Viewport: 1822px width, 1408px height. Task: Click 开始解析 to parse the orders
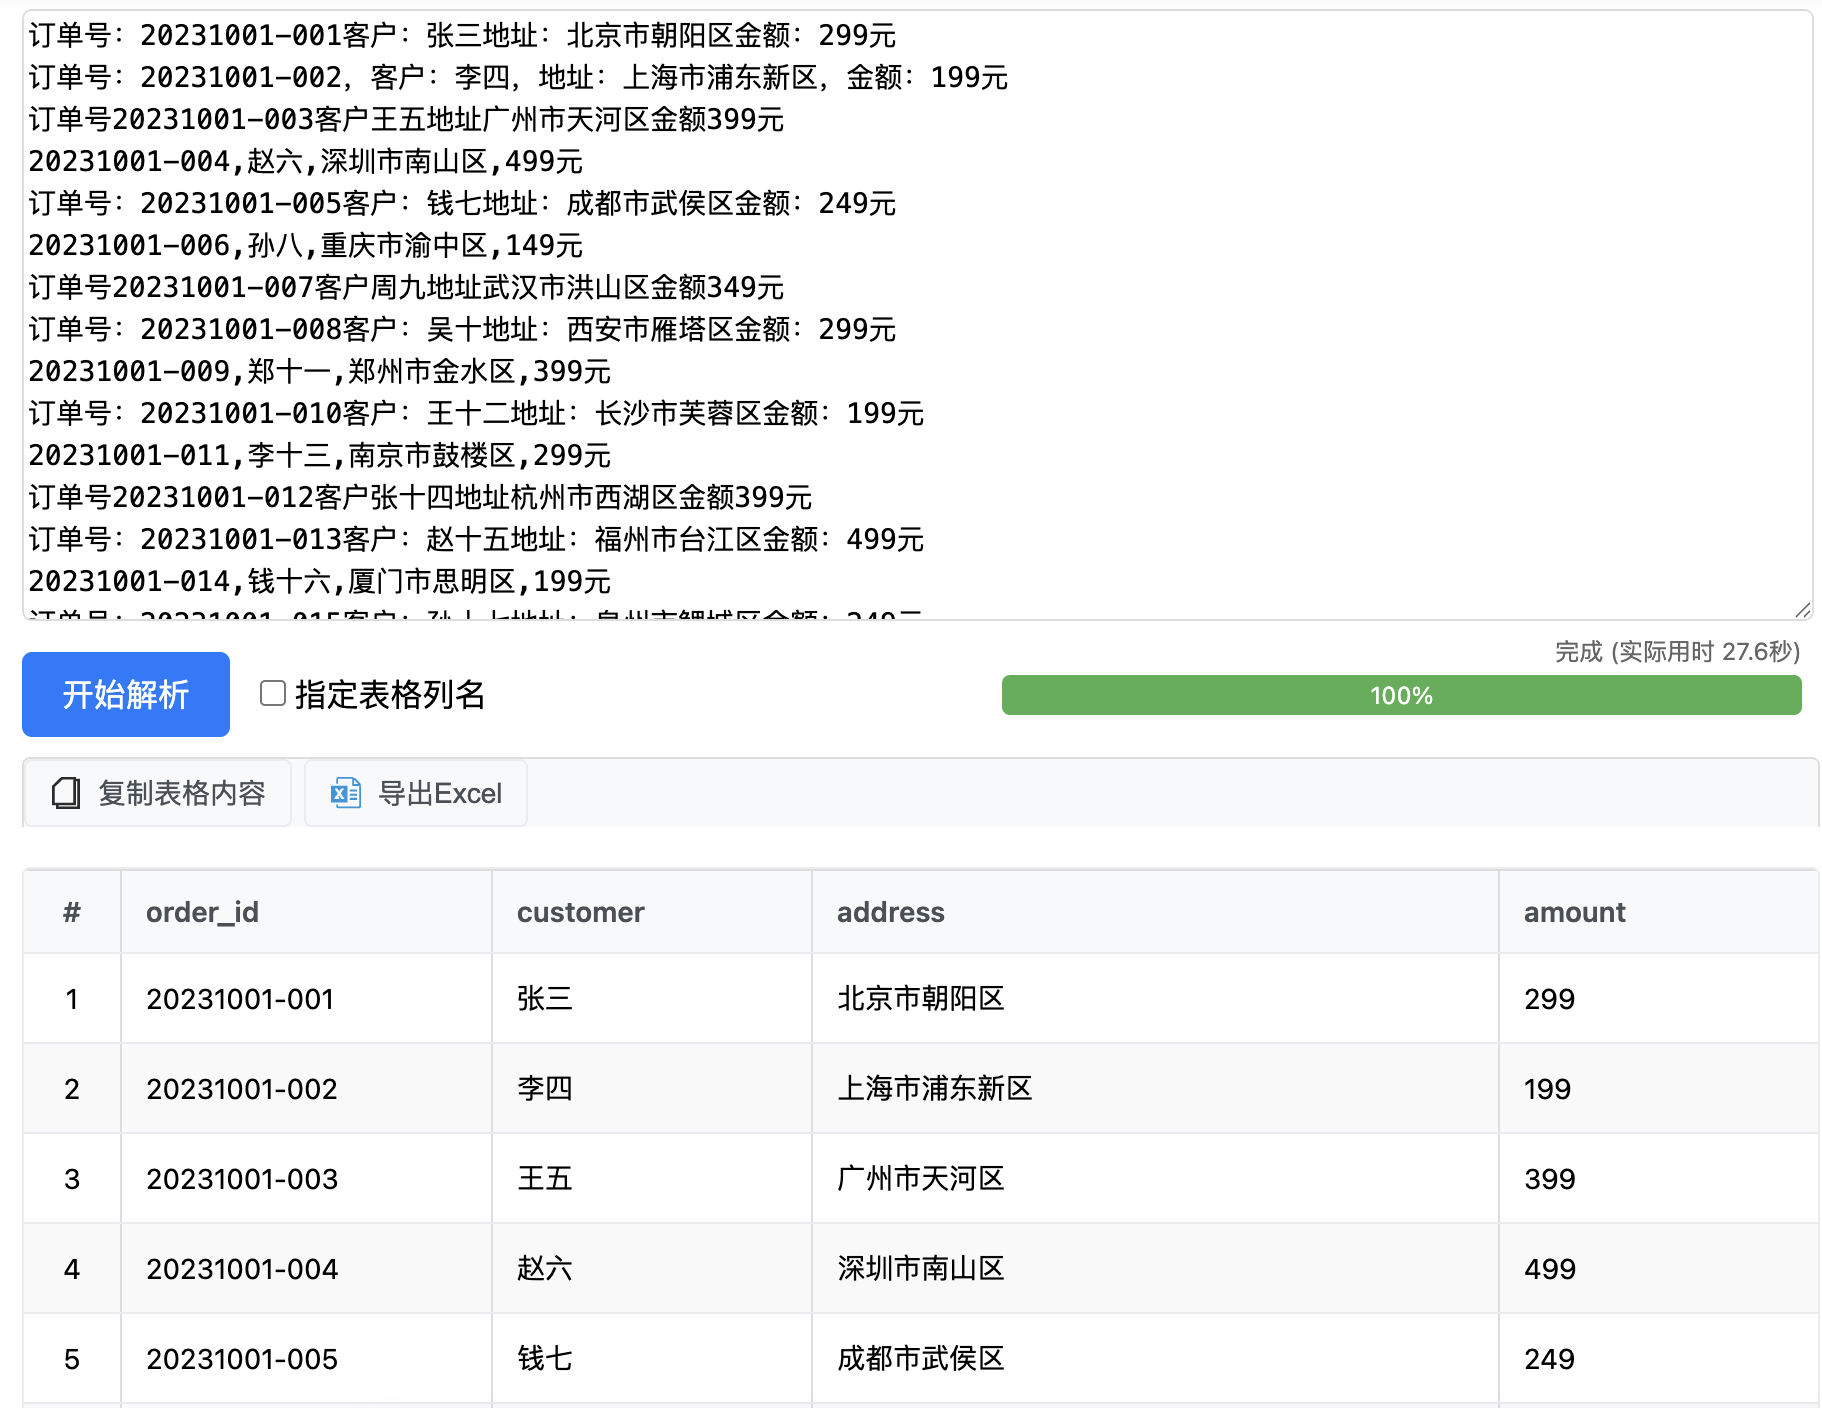click(125, 694)
